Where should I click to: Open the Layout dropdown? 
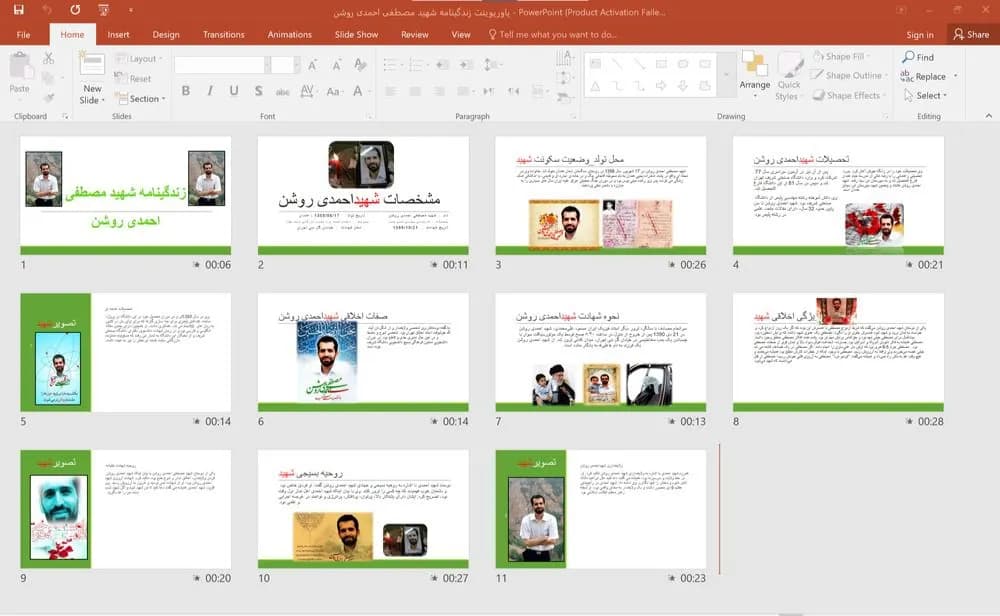[x=138, y=59]
